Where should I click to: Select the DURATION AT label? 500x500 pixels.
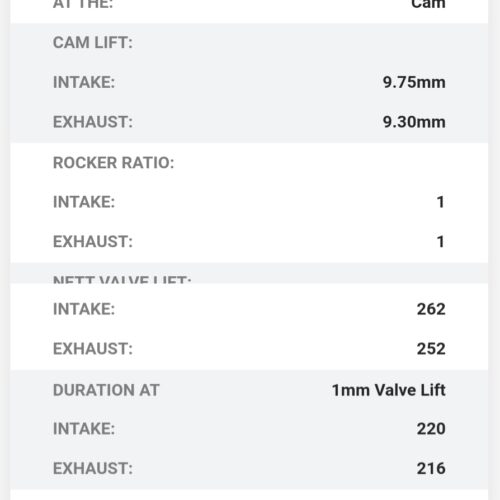click(x=106, y=390)
